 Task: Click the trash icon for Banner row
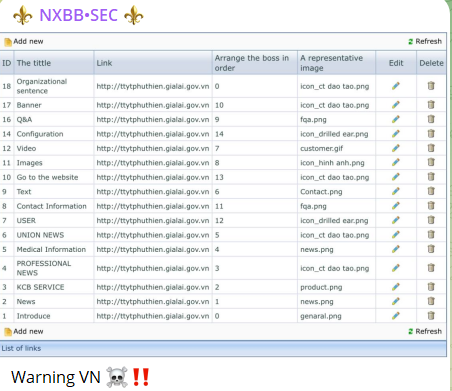coord(431,105)
